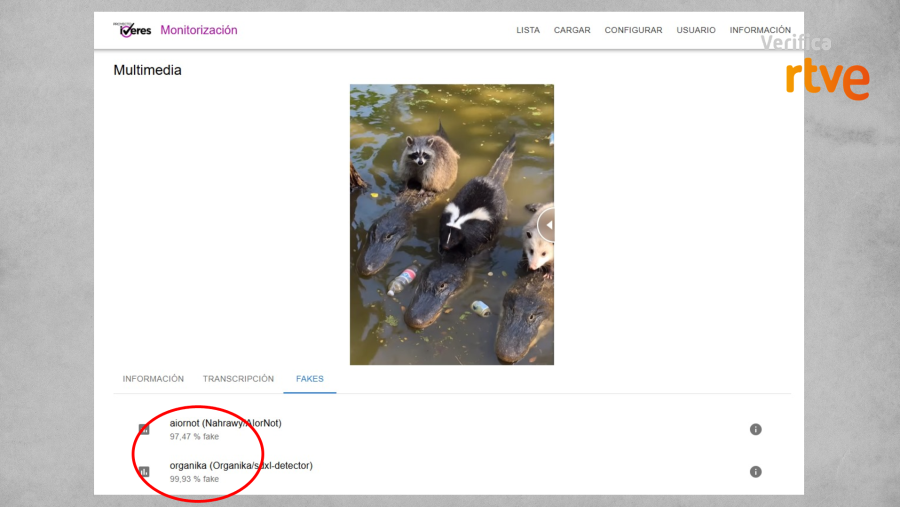Click the chart icon beside organika
The height and width of the screenshot is (507, 900).
coord(144,472)
